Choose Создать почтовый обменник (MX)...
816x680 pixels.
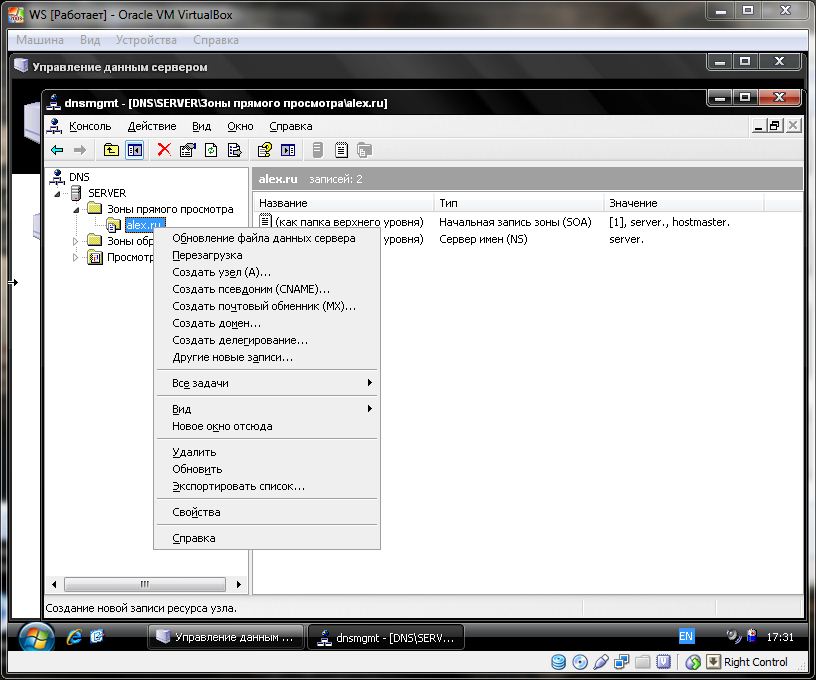[267, 306]
